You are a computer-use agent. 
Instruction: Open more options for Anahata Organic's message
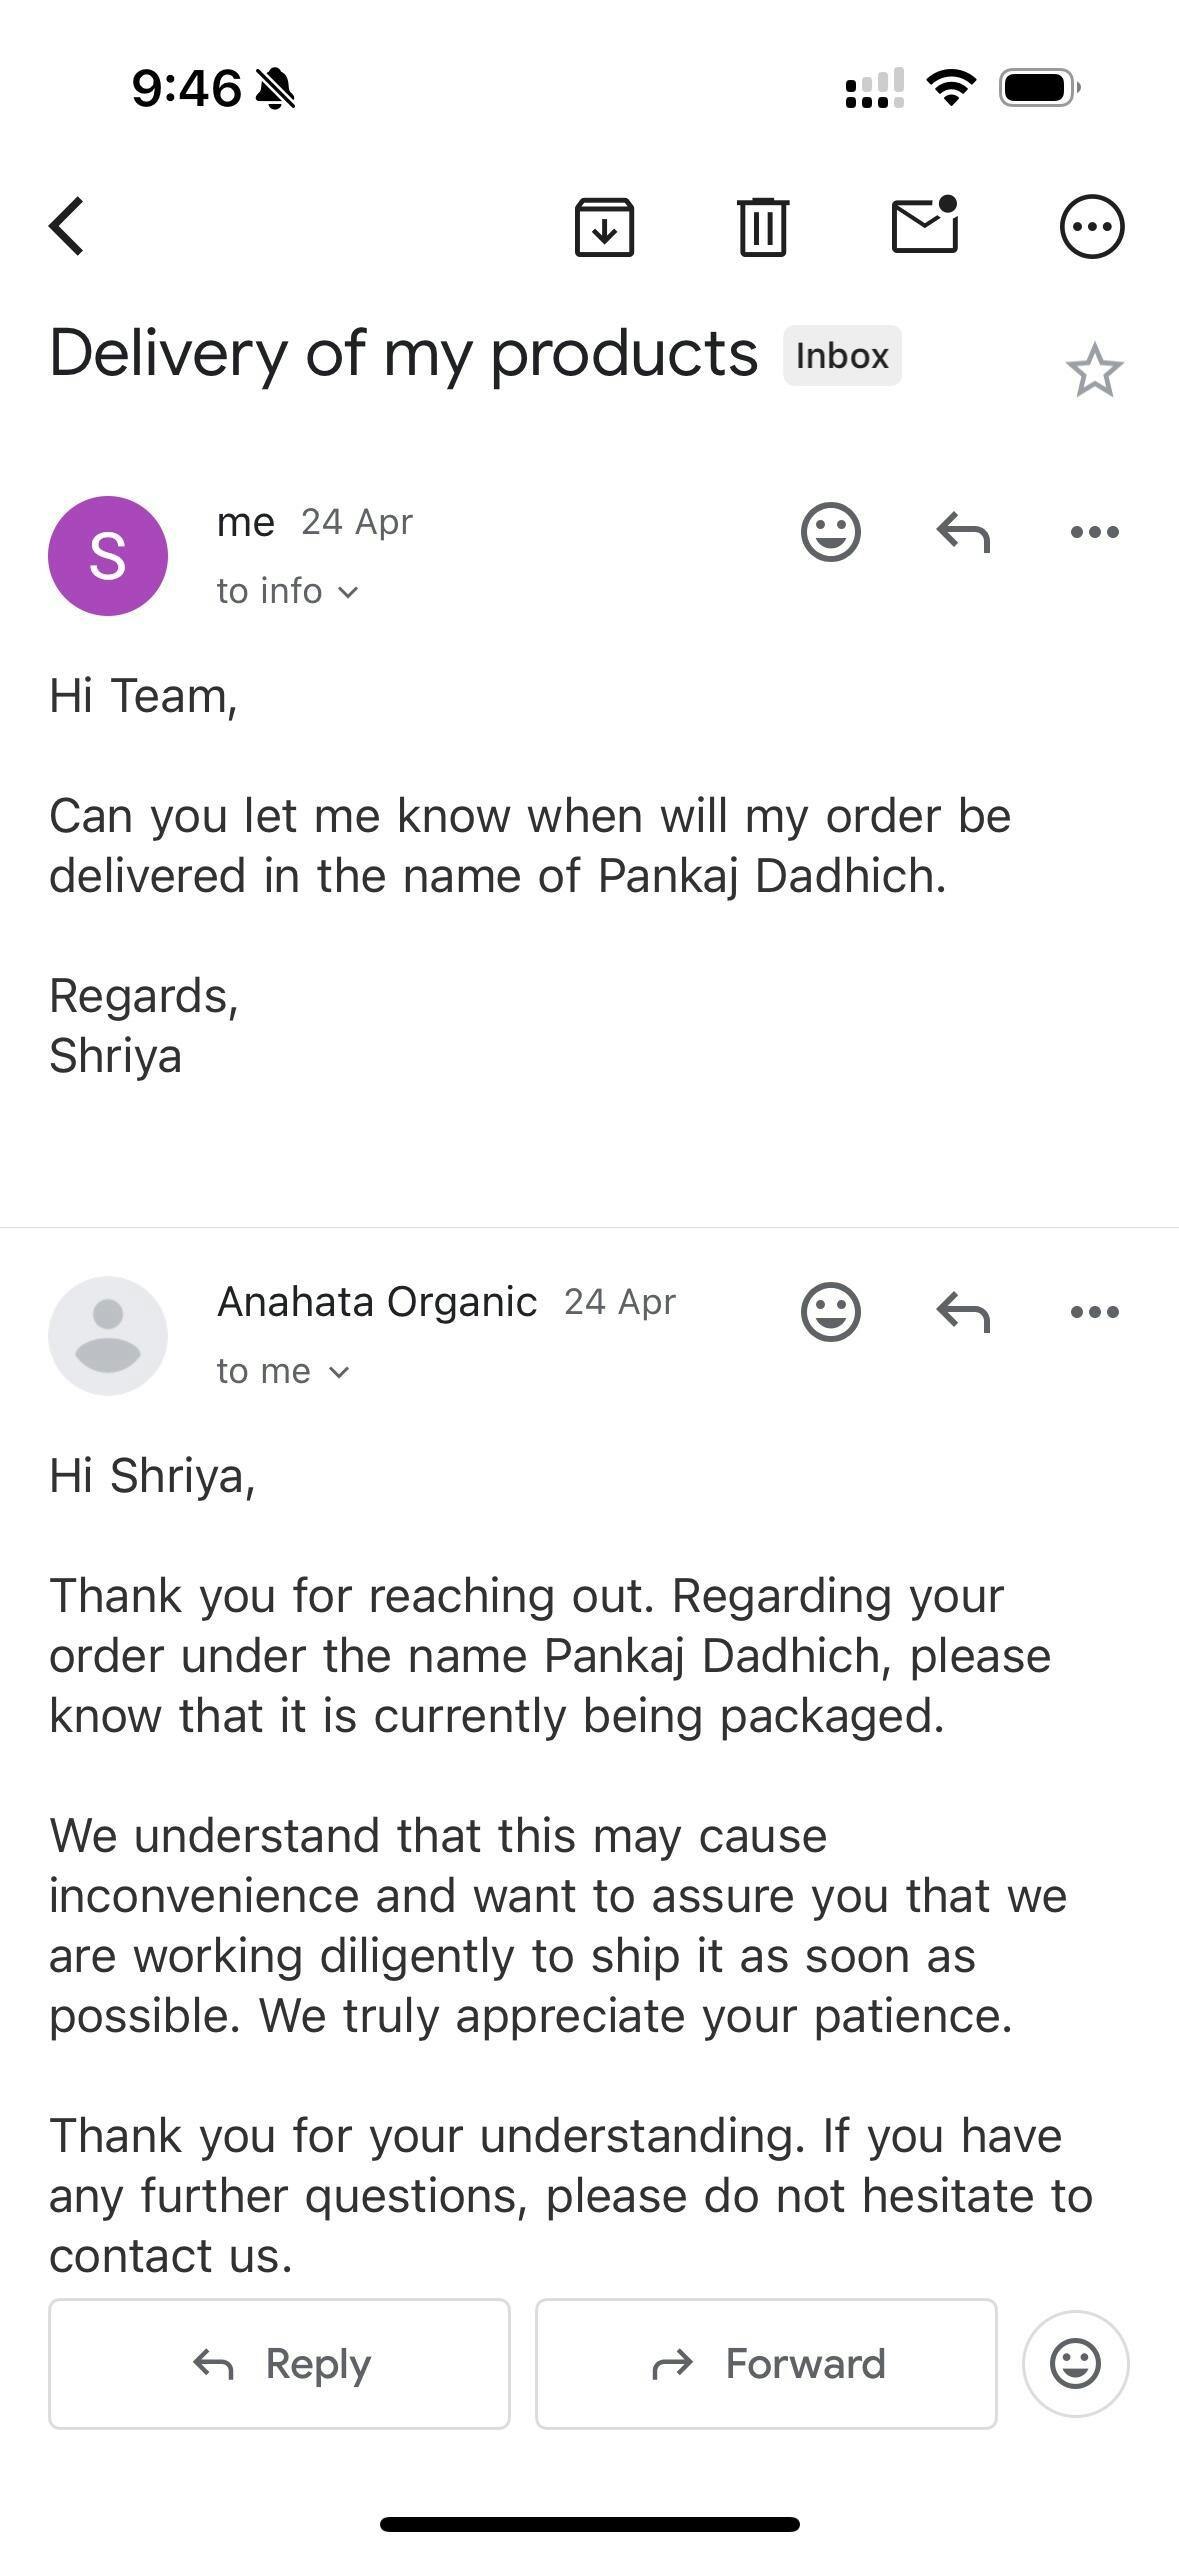[x=1094, y=1311]
